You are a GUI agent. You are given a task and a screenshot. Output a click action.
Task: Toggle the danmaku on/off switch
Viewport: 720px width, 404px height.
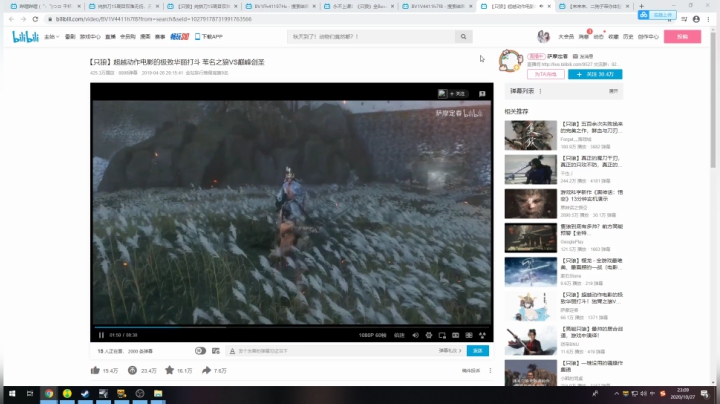(200, 351)
